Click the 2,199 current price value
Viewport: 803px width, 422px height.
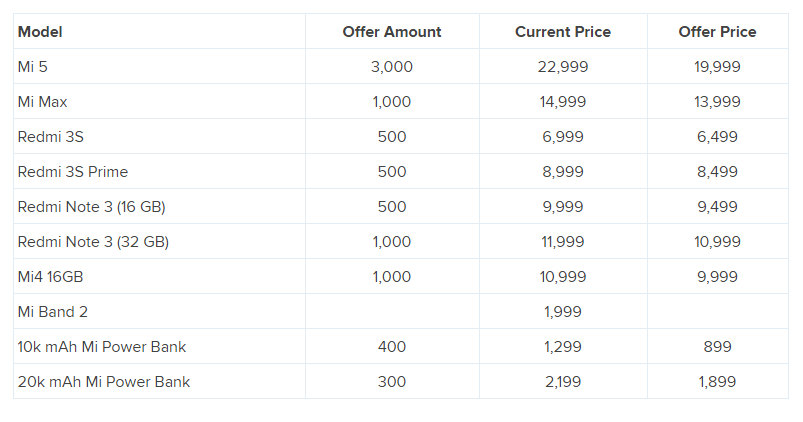pos(563,382)
